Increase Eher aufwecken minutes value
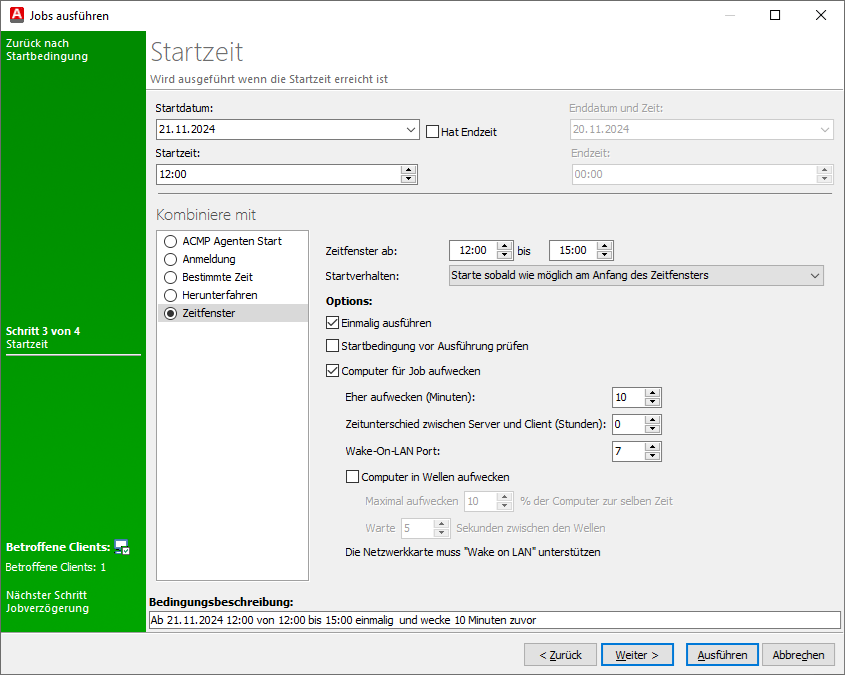 click(x=653, y=393)
